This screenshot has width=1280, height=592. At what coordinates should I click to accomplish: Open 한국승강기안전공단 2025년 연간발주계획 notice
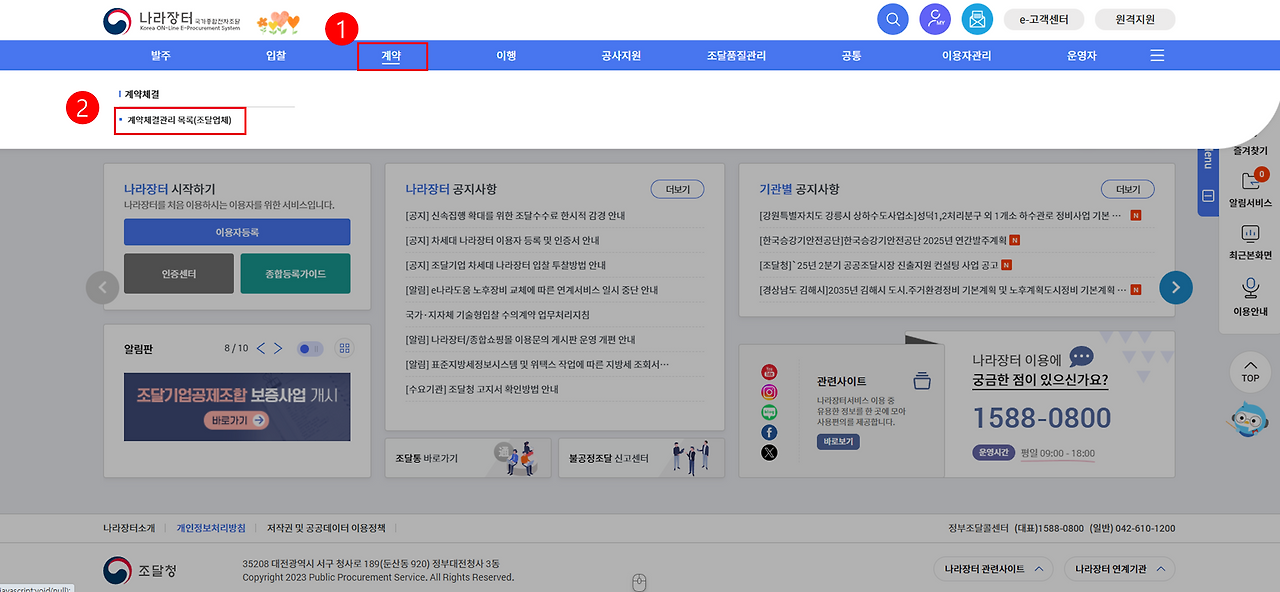pyautogui.click(x=883, y=240)
